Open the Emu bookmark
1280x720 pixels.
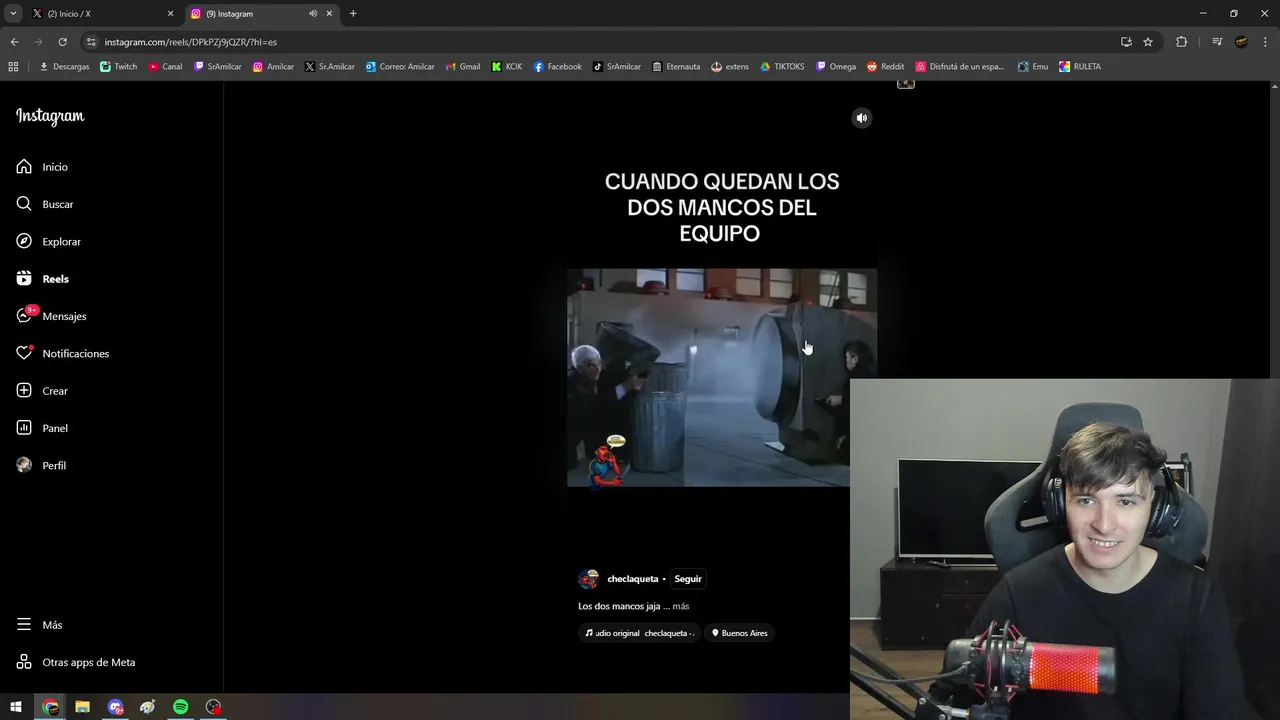pyautogui.click(x=1033, y=67)
